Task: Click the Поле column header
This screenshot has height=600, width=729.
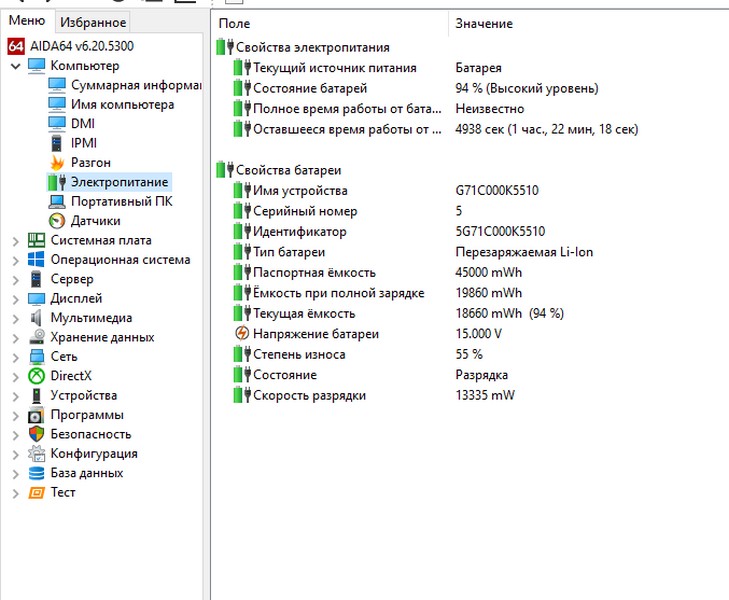Action: pyautogui.click(x=234, y=23)
